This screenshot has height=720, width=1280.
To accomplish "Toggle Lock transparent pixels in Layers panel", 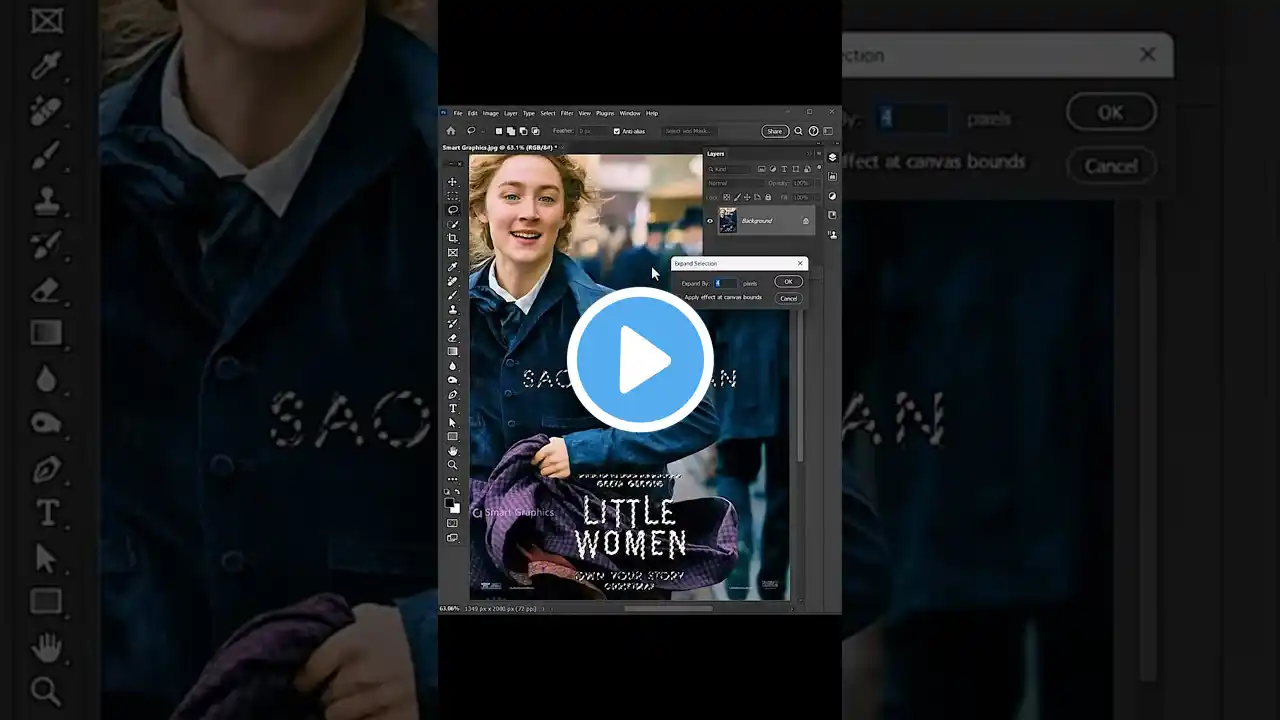I will 727,197.
